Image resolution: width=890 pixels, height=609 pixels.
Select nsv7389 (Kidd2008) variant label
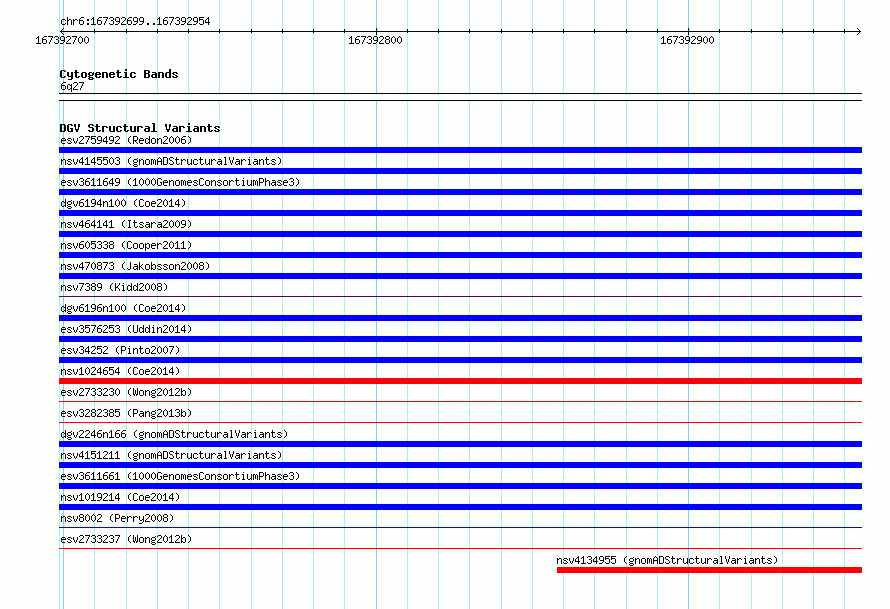[114, 287]
